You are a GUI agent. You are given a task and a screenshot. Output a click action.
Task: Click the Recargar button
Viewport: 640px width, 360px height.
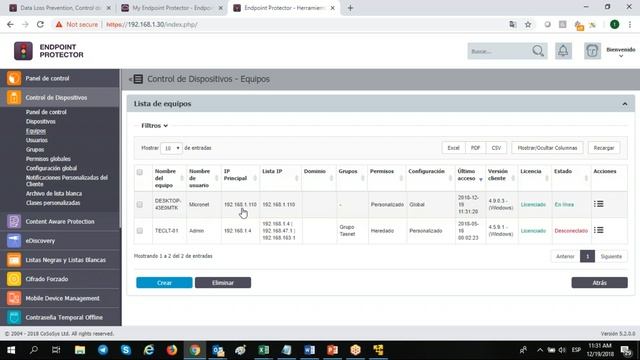(604, 148)
